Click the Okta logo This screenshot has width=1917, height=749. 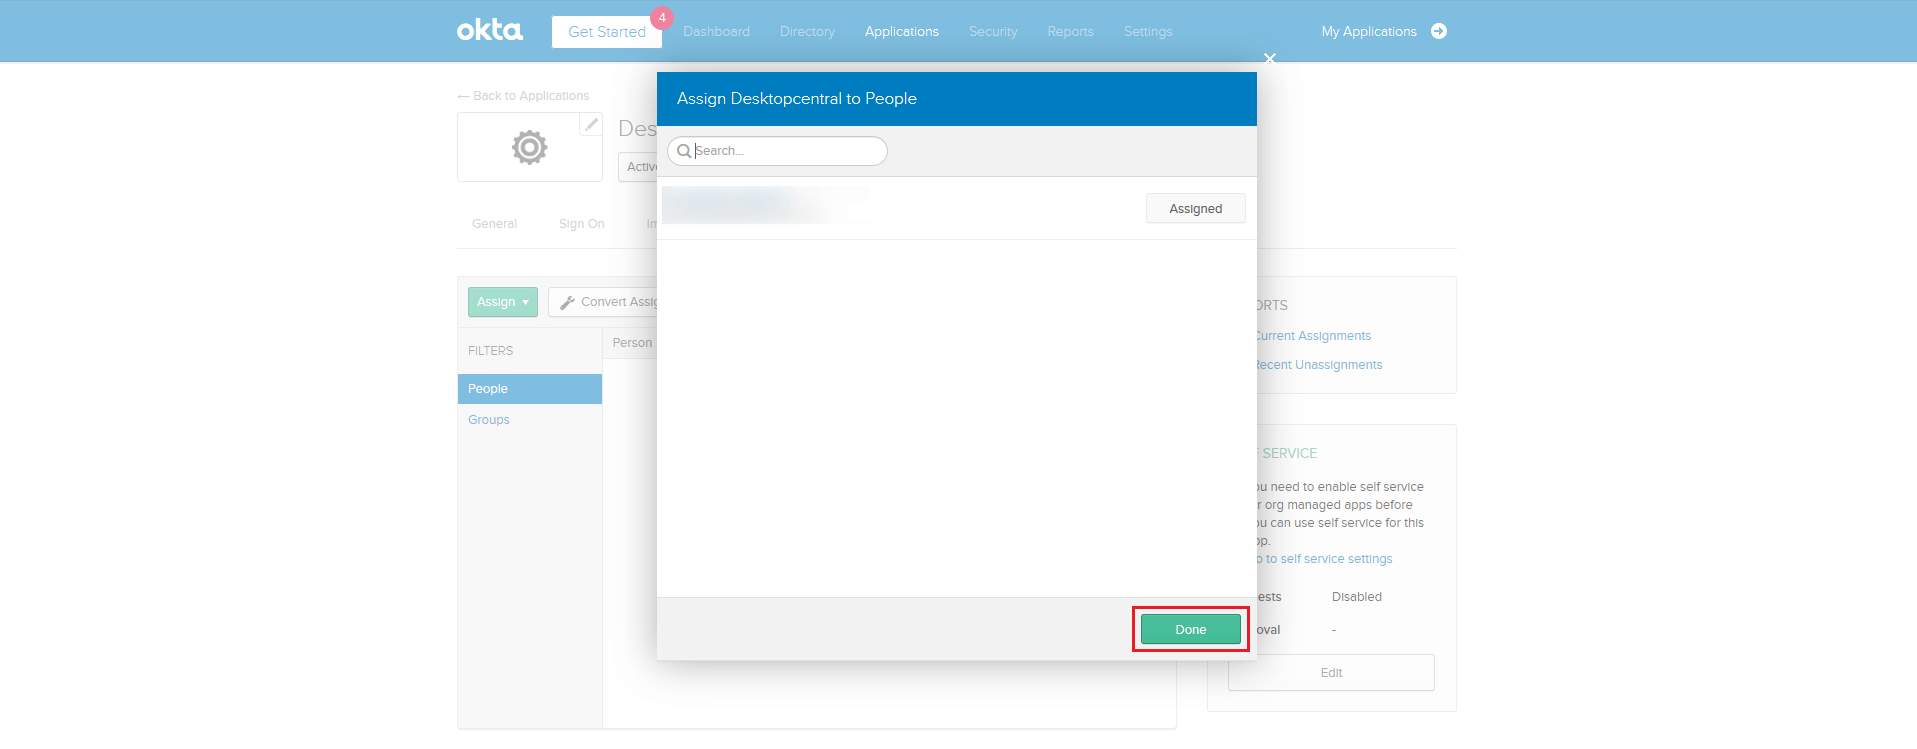(490, 30)
